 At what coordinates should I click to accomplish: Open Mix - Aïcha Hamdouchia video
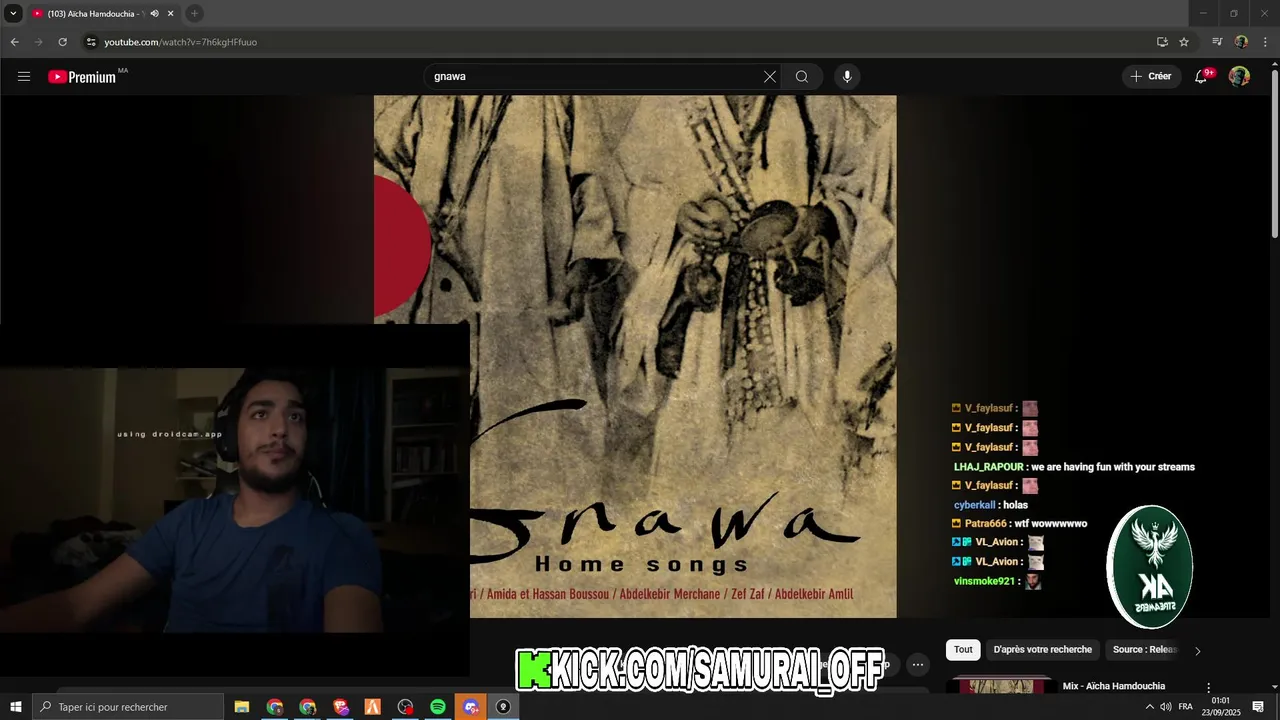(1113, 686)
